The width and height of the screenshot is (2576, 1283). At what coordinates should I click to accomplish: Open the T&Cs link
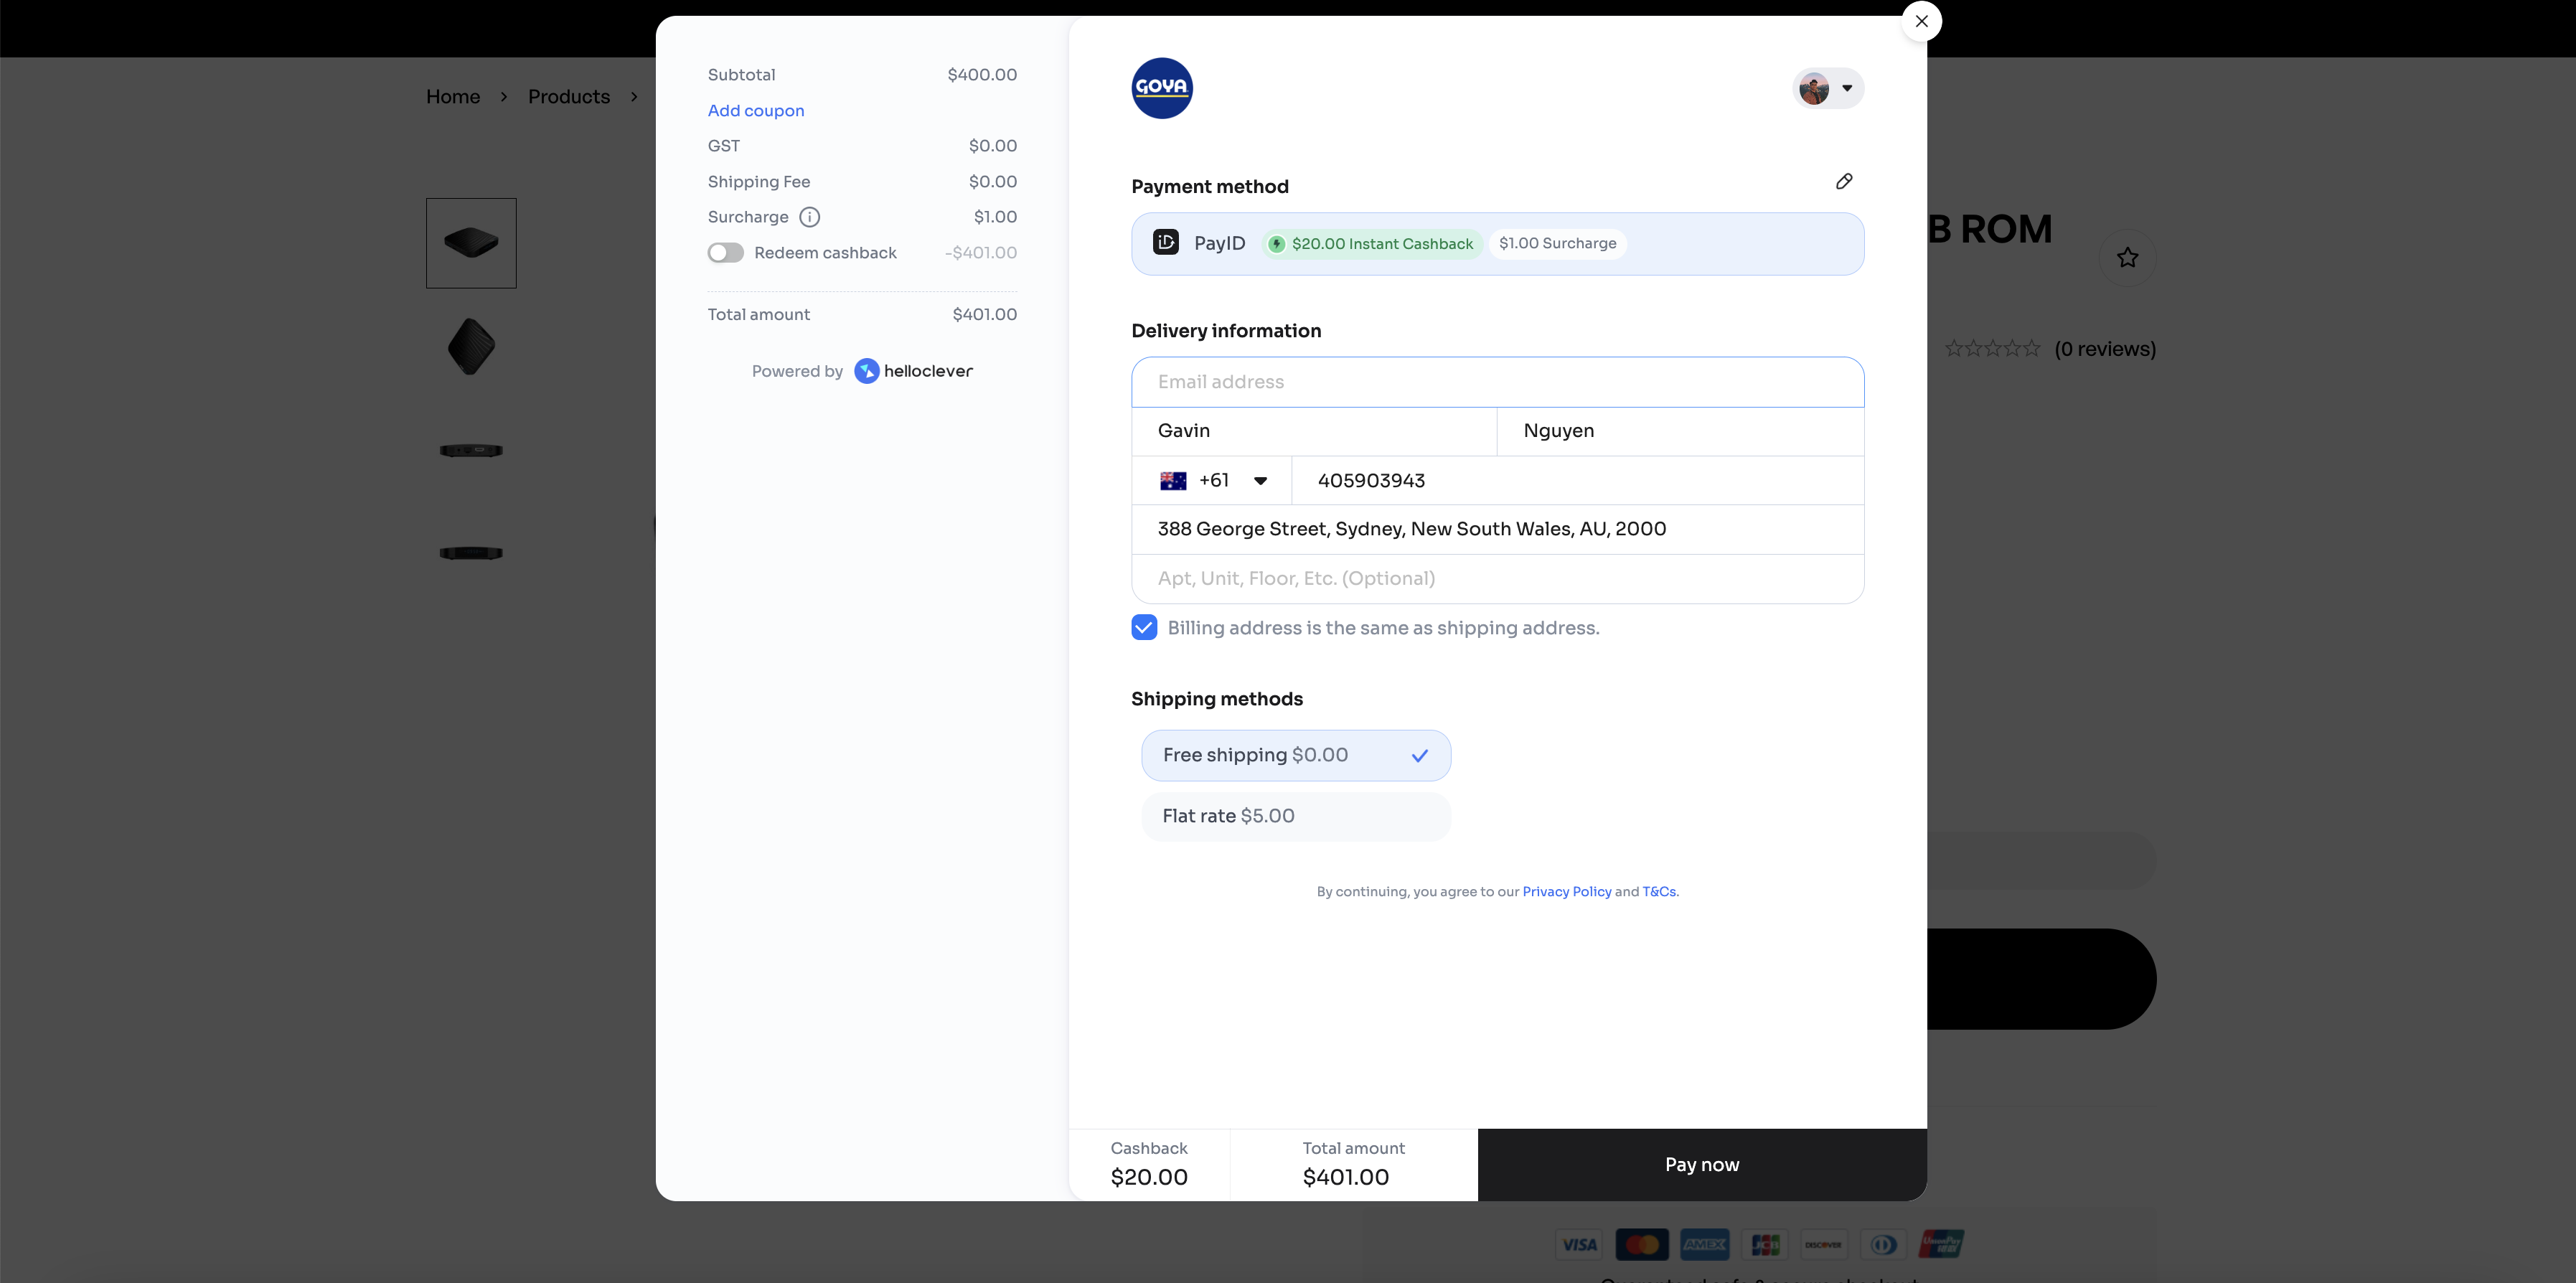click(x=1658, y=892)
